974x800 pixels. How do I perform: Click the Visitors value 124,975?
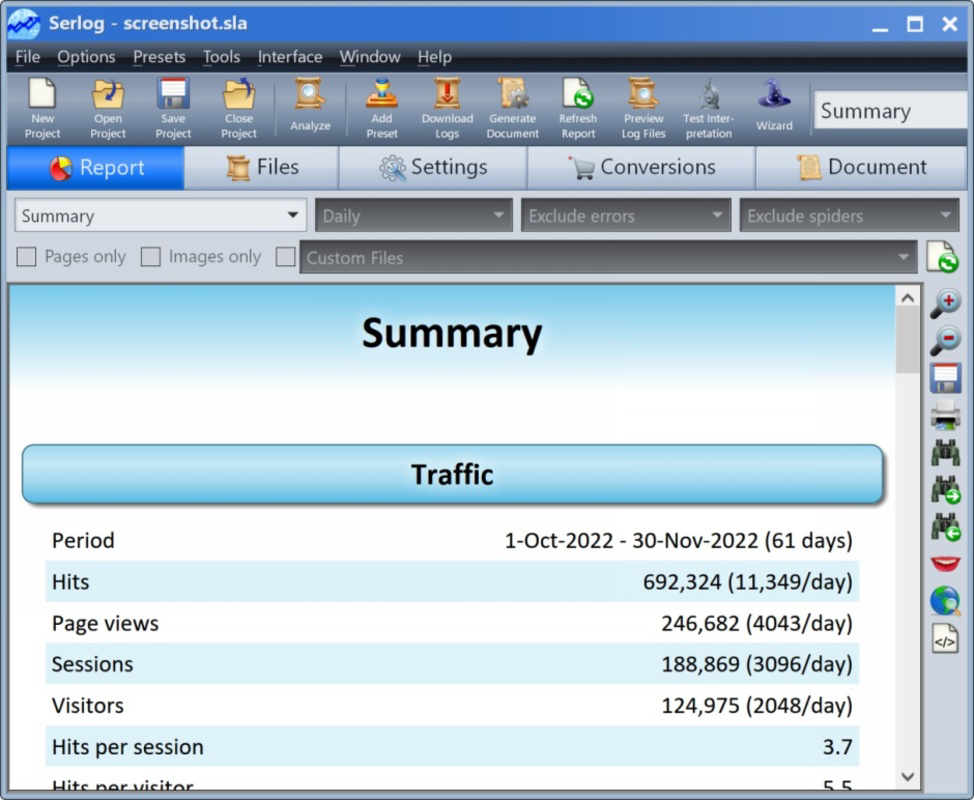click(700, 706)
